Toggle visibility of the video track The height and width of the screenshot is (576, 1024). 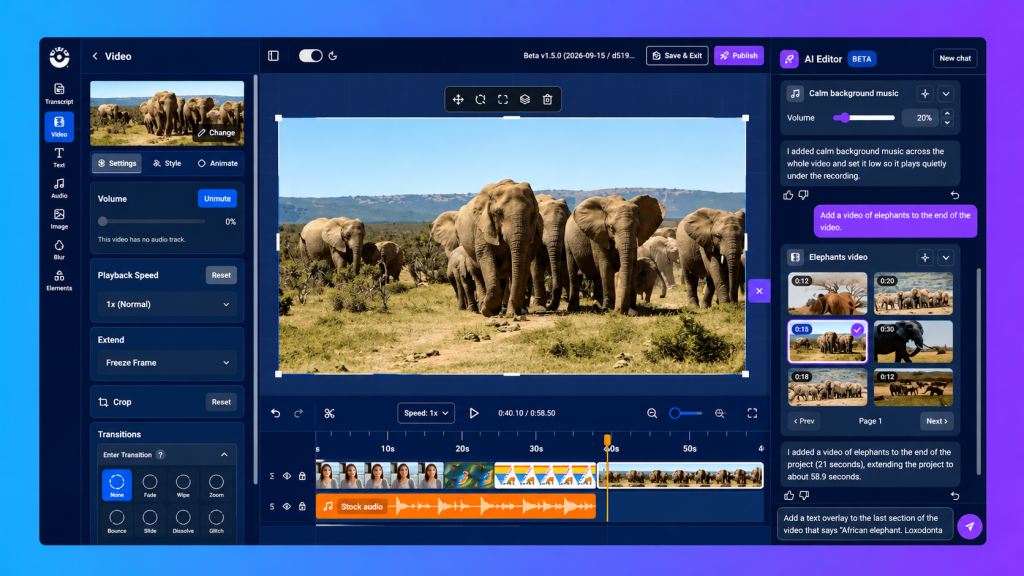point(287,476)
